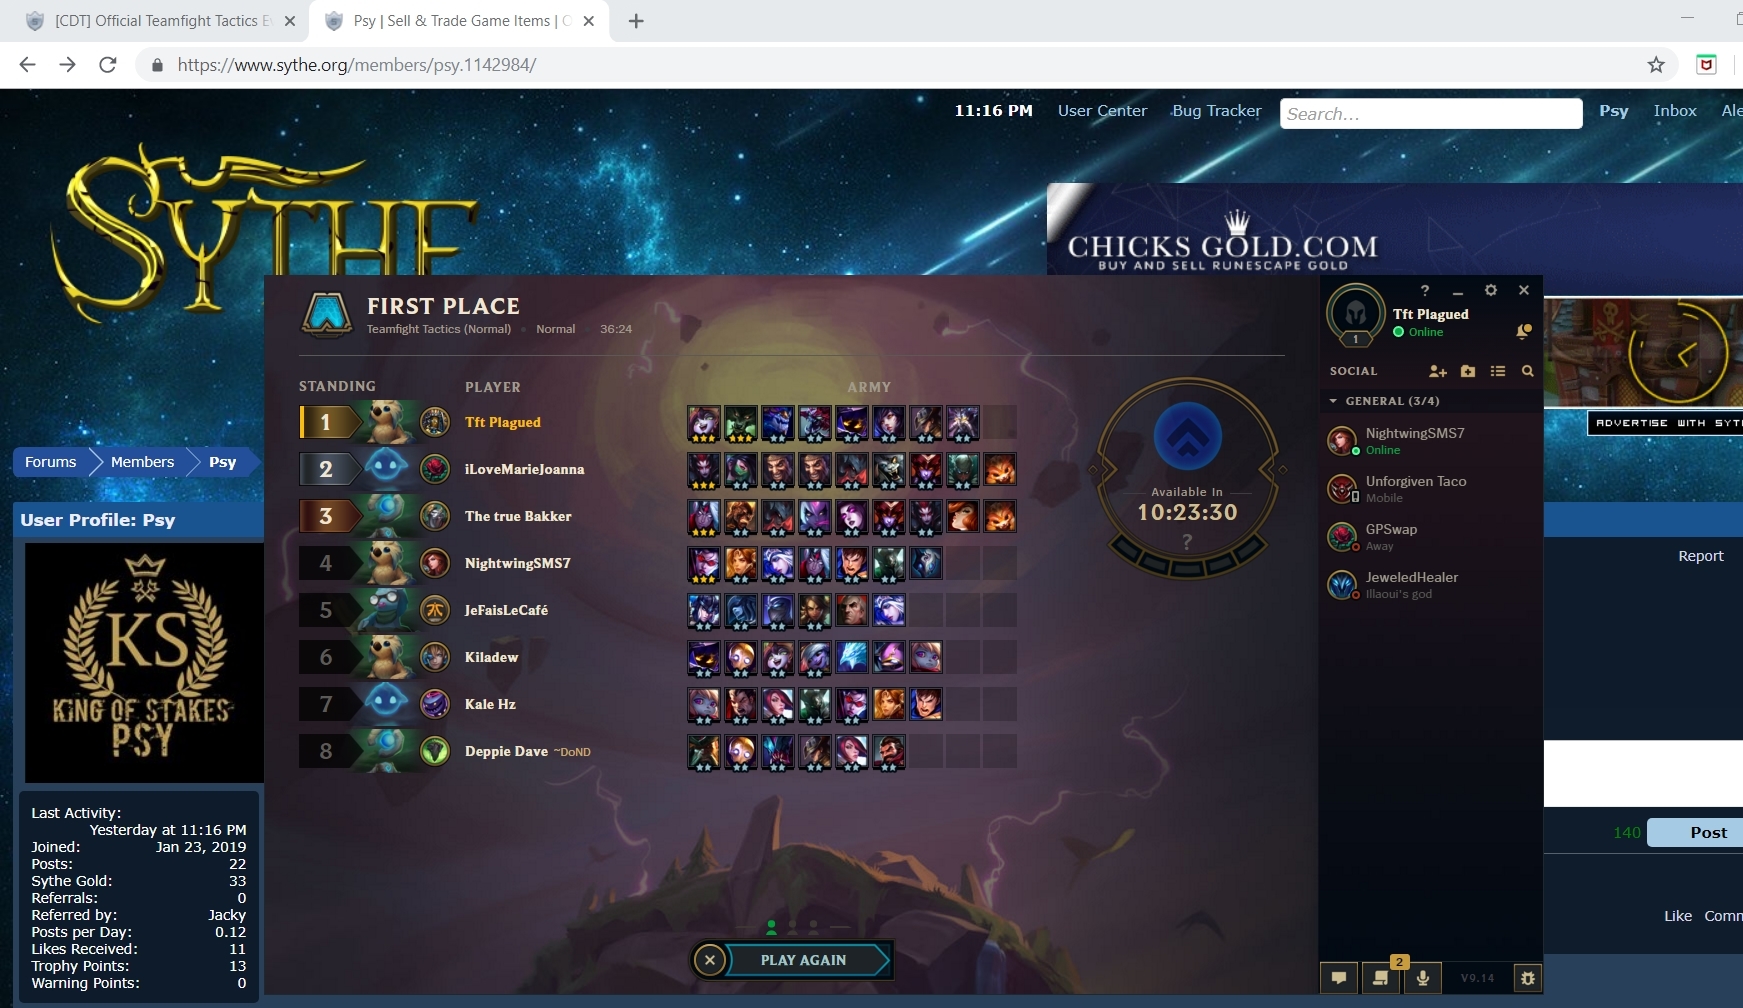Click the Chicks Gold advertisement banner

1394,229
